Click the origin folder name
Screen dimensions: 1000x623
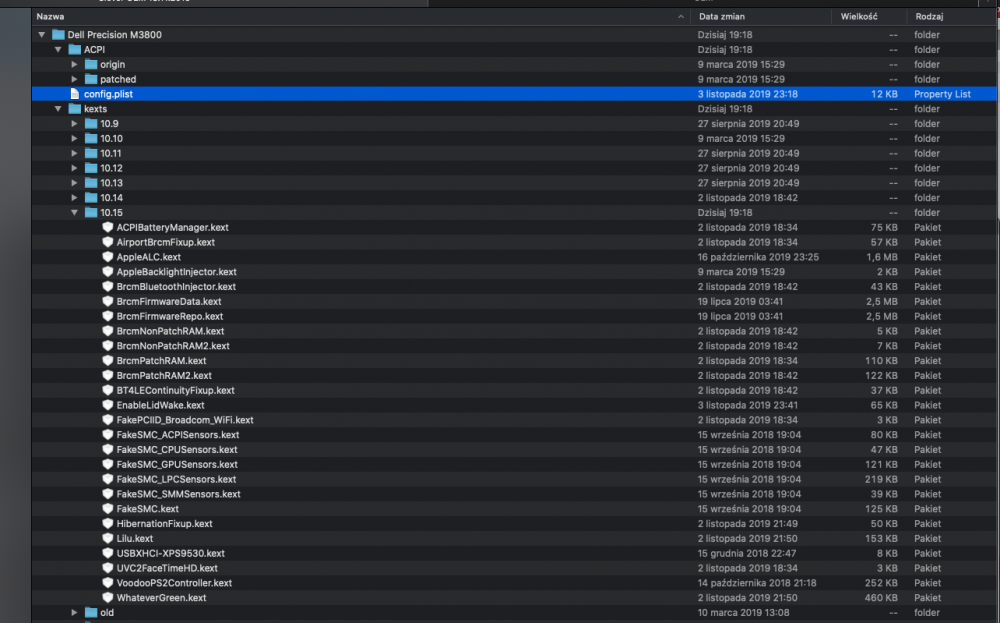click(x=112, y=64)
